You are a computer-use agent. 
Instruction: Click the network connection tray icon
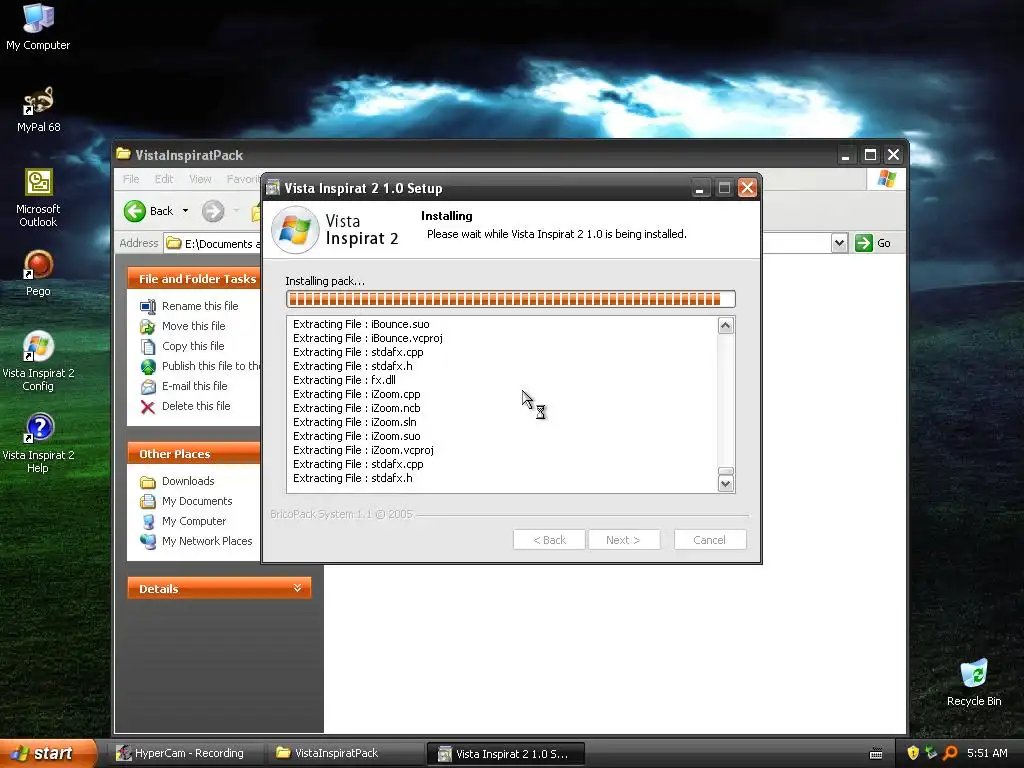[932, 753]
